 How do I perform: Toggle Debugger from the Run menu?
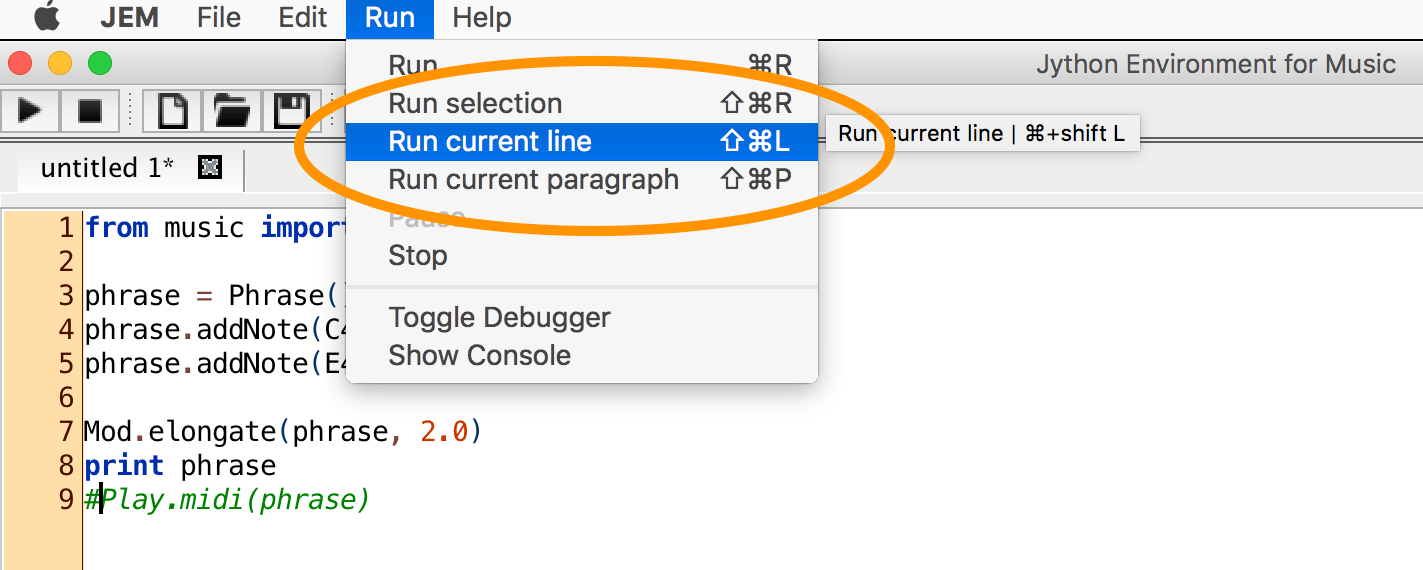pyautogui.click(x=499, y=318)
